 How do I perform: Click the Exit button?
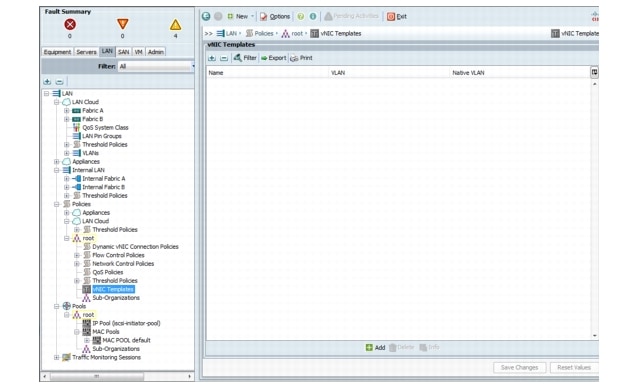click(x=397, y=16)
